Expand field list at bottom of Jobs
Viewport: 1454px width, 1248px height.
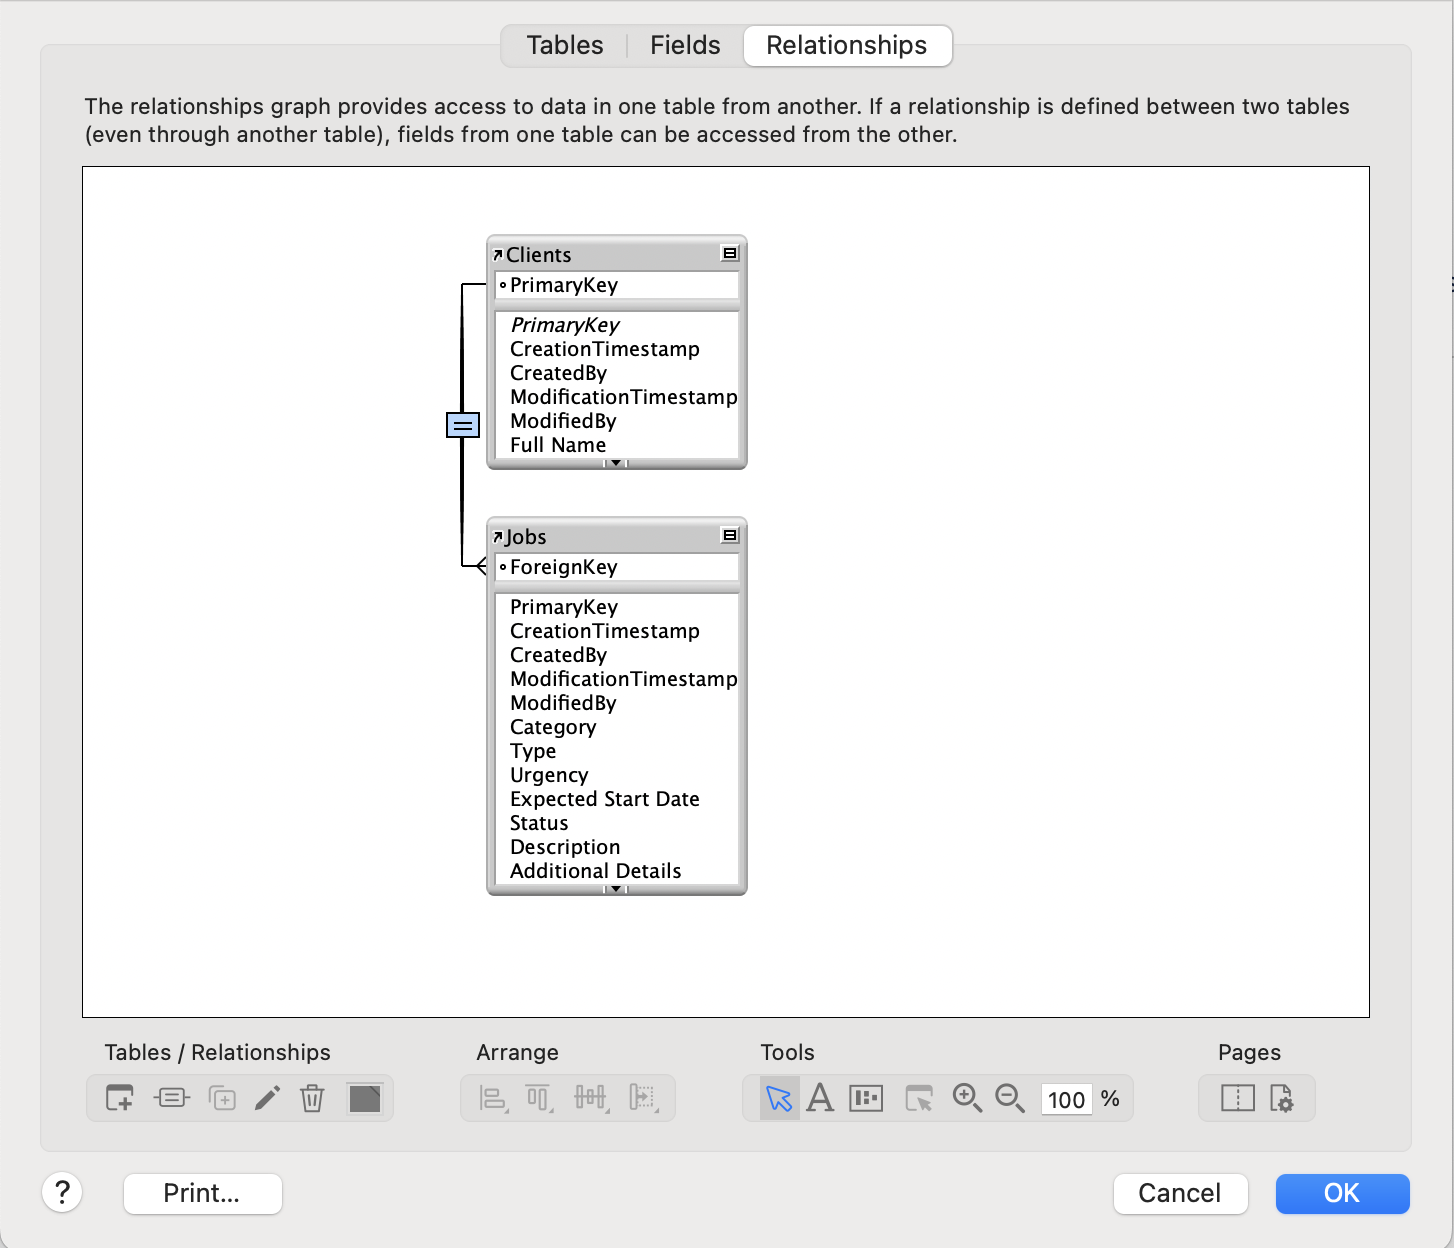click(616, 888)
